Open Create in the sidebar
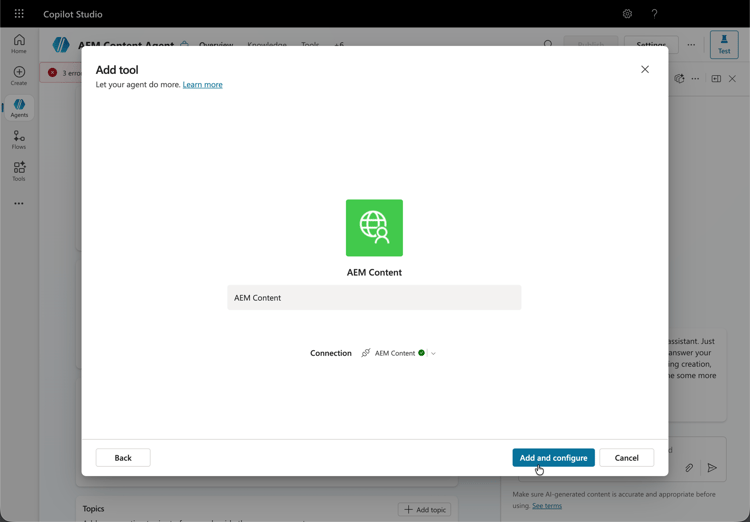Image resolution: width=750 pixels, height=522 pixels. point(19,76)
